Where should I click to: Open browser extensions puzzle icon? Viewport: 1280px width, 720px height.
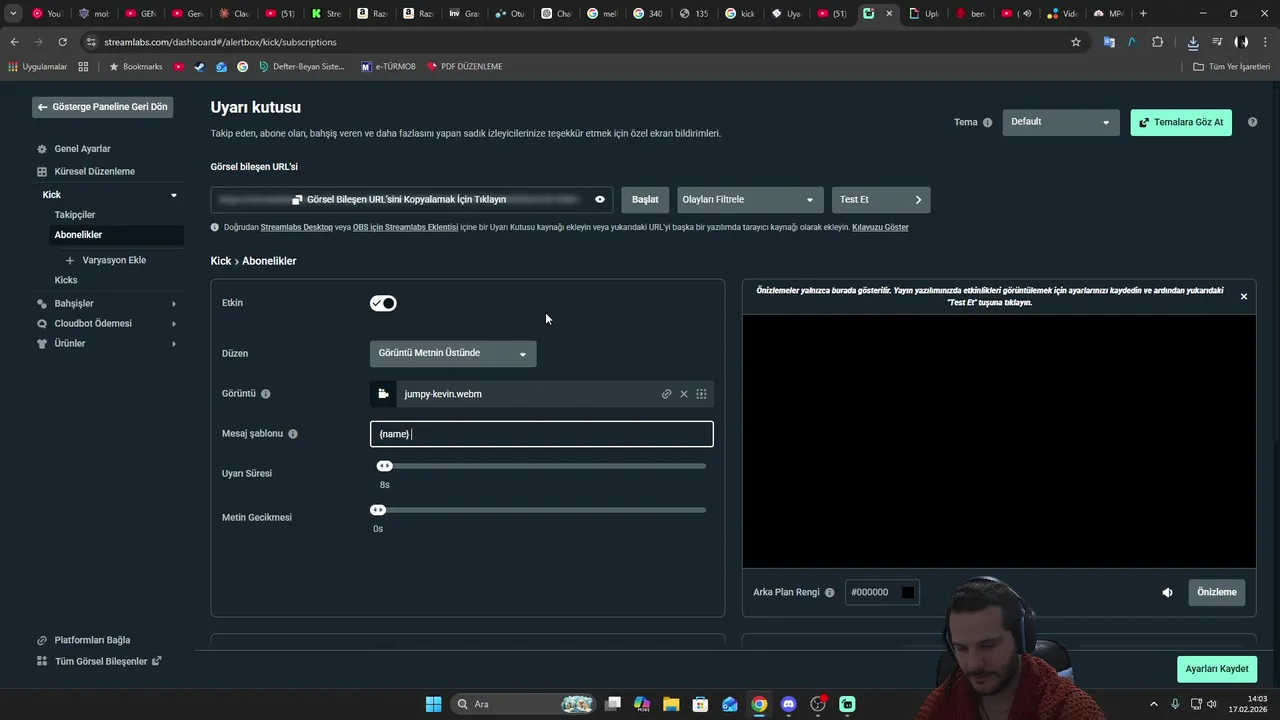pos(1158,42)
